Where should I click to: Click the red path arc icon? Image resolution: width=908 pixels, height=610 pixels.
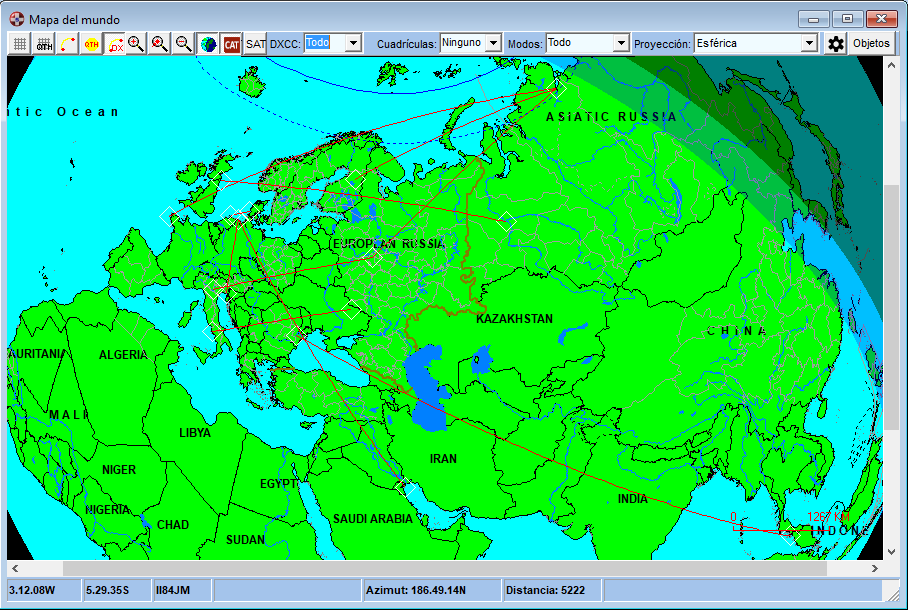pyautogui.click(x=67, y=44)
